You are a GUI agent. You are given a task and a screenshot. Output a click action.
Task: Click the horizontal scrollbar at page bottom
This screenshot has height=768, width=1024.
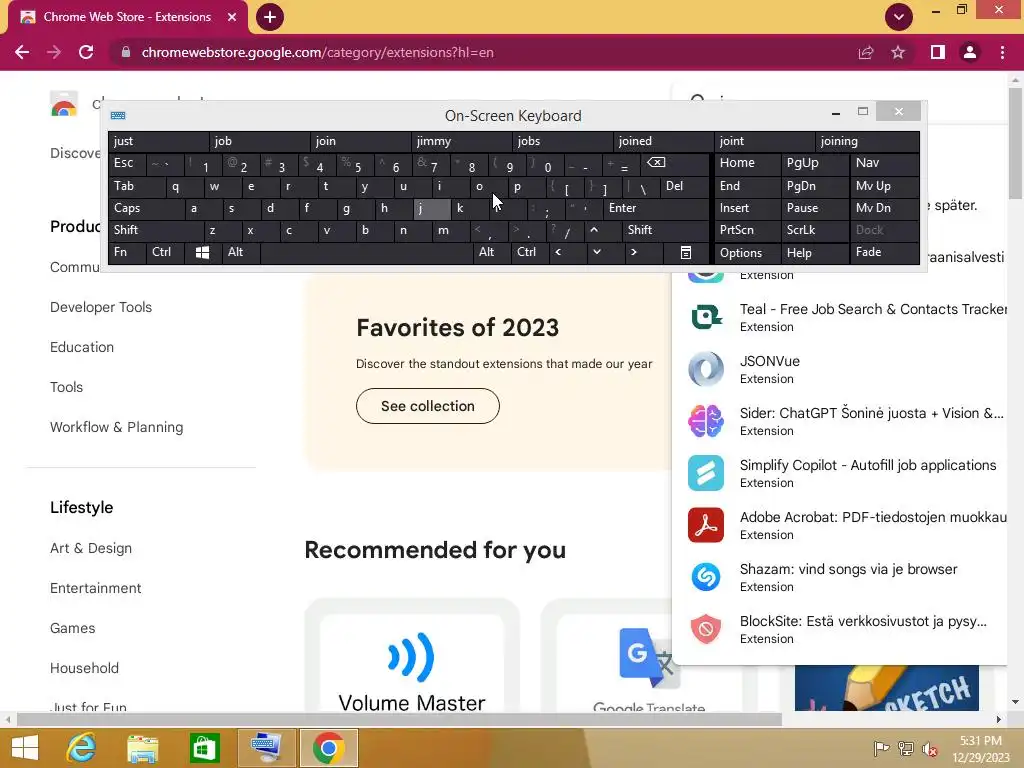(x=399, y=719)
